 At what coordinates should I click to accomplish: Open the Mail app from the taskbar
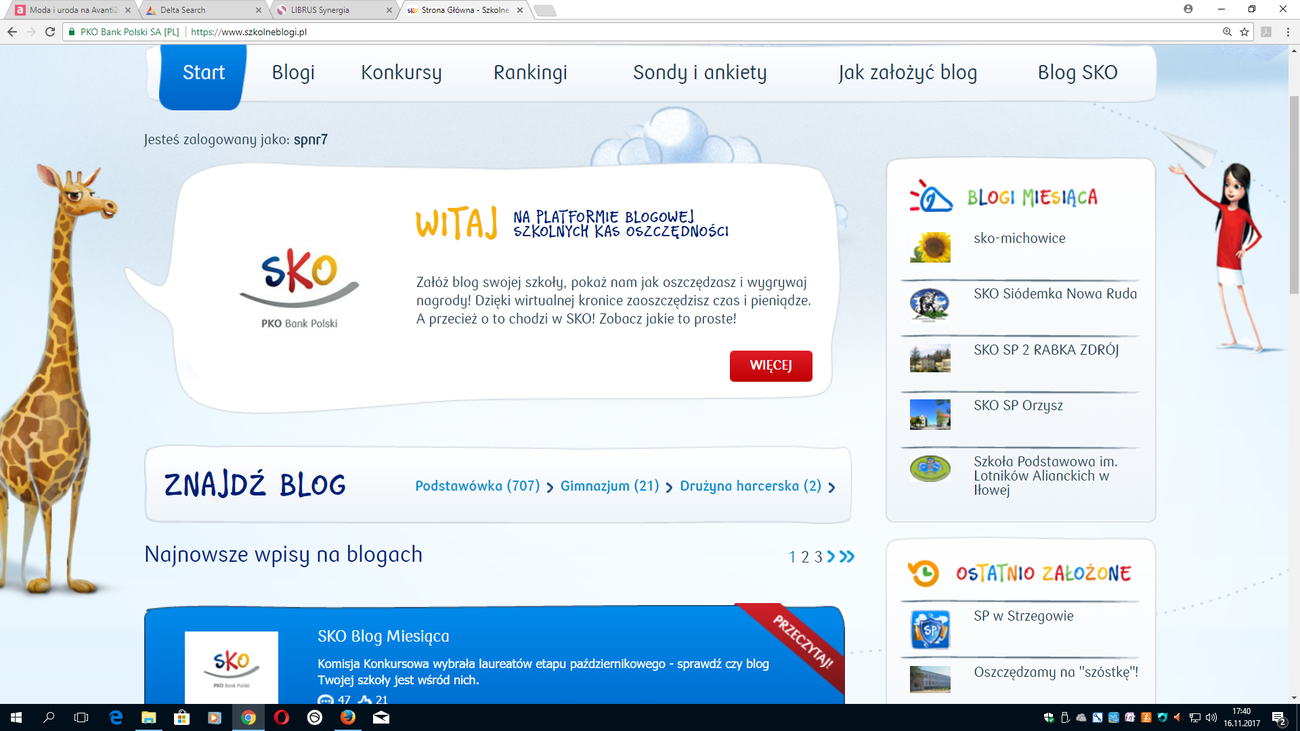click(x=381, y=718)
